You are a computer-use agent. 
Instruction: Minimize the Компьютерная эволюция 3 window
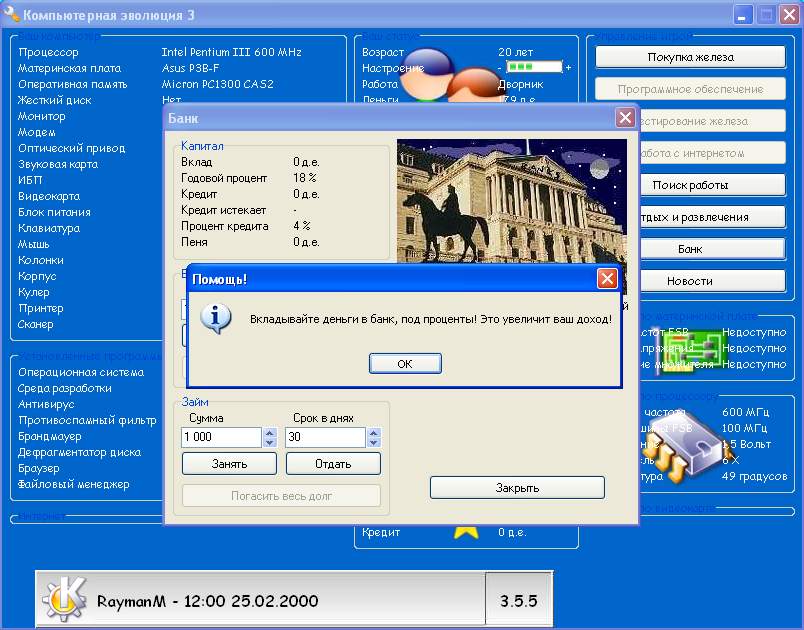click(742, 15)
